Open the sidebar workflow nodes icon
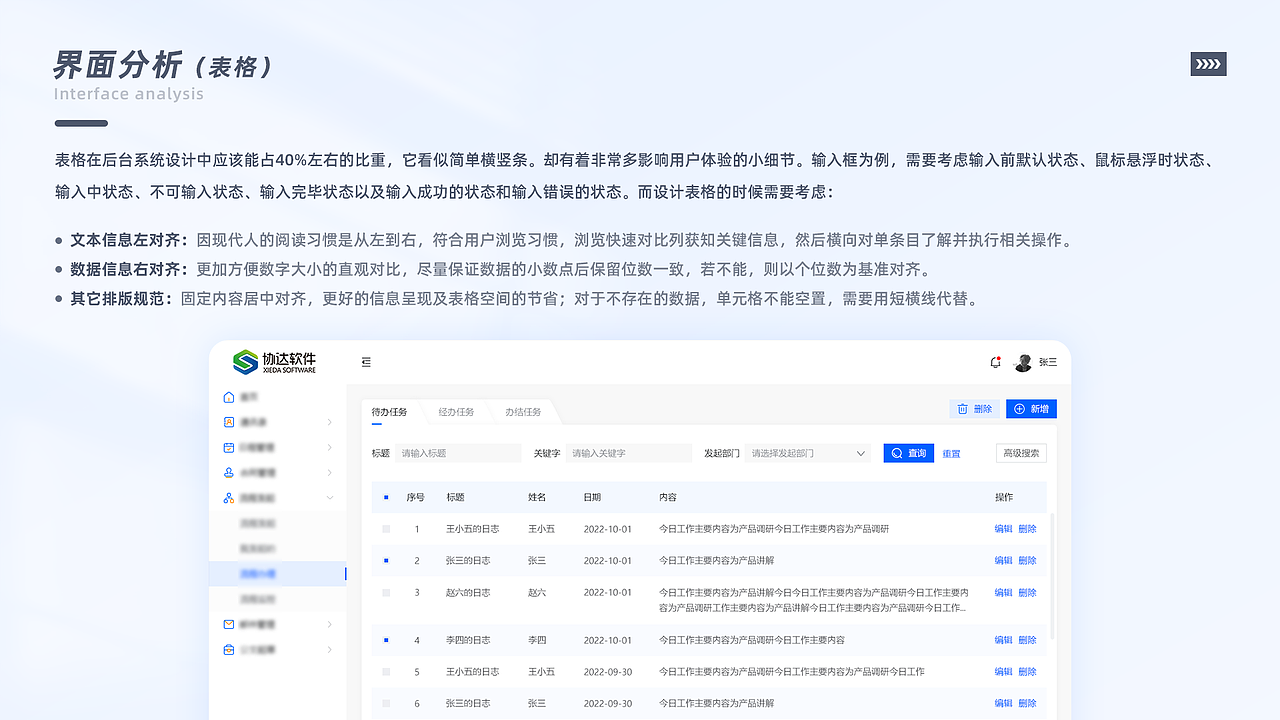The image size is (1280, 720). 229,498
